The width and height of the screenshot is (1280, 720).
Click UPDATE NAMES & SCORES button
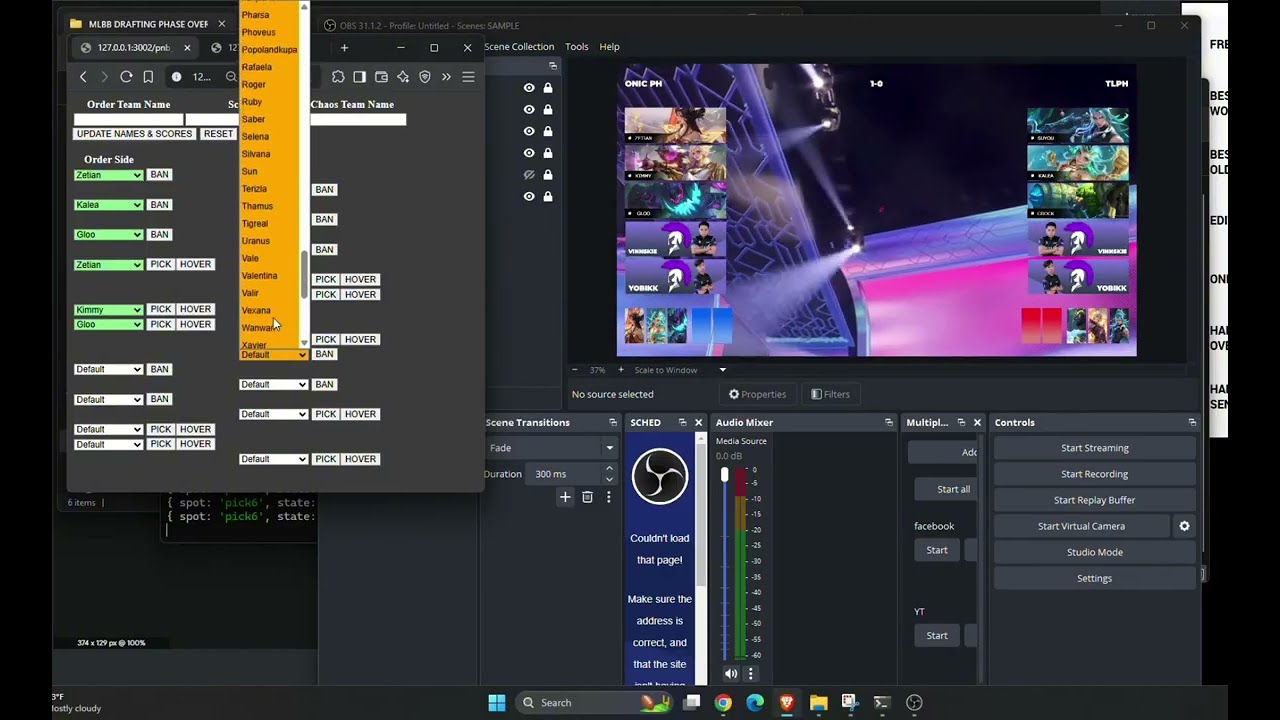(134, 134)
